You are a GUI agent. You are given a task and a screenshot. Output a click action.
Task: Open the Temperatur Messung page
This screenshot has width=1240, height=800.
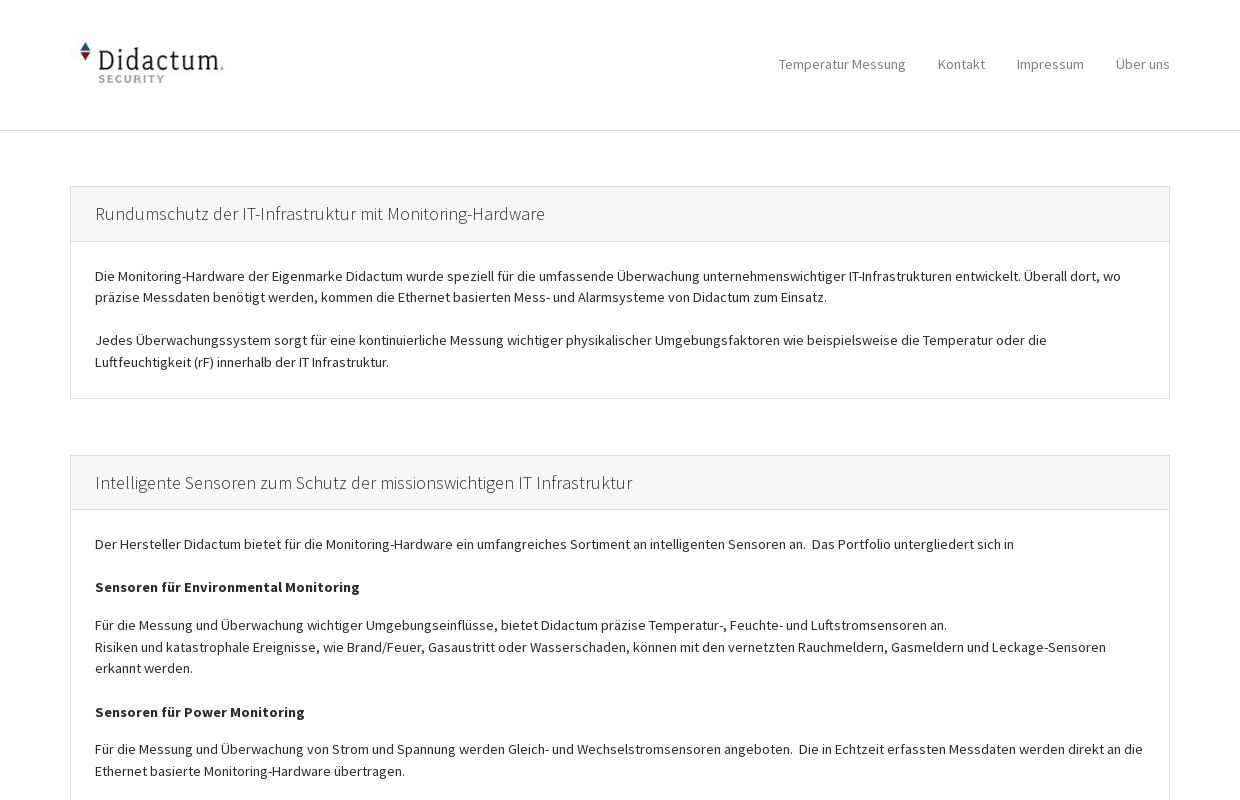841,64
